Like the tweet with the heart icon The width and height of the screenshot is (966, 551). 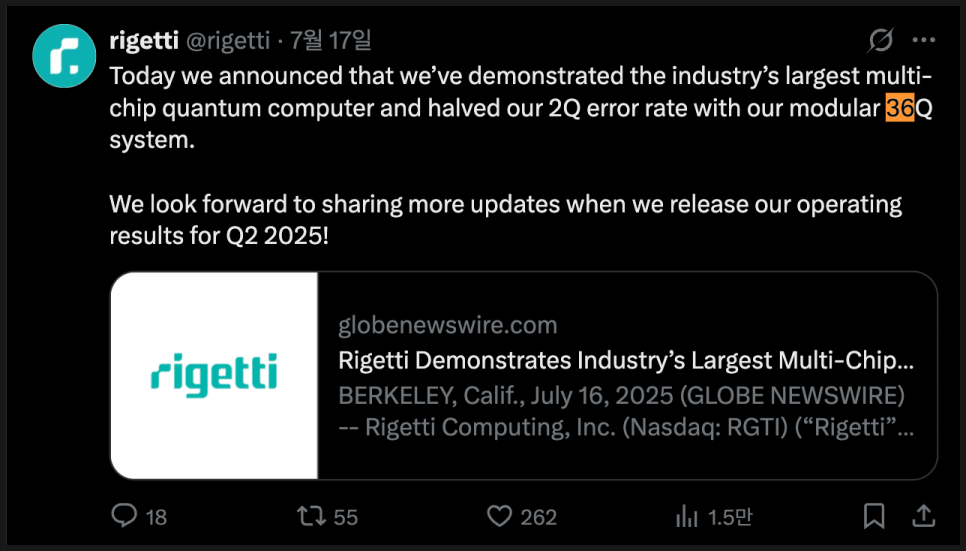point(499,516)
